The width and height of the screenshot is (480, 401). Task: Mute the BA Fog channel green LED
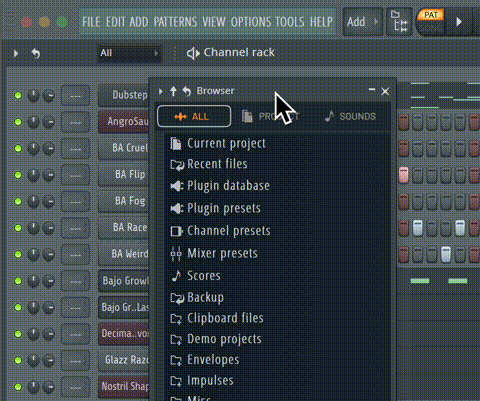point(18,201)
